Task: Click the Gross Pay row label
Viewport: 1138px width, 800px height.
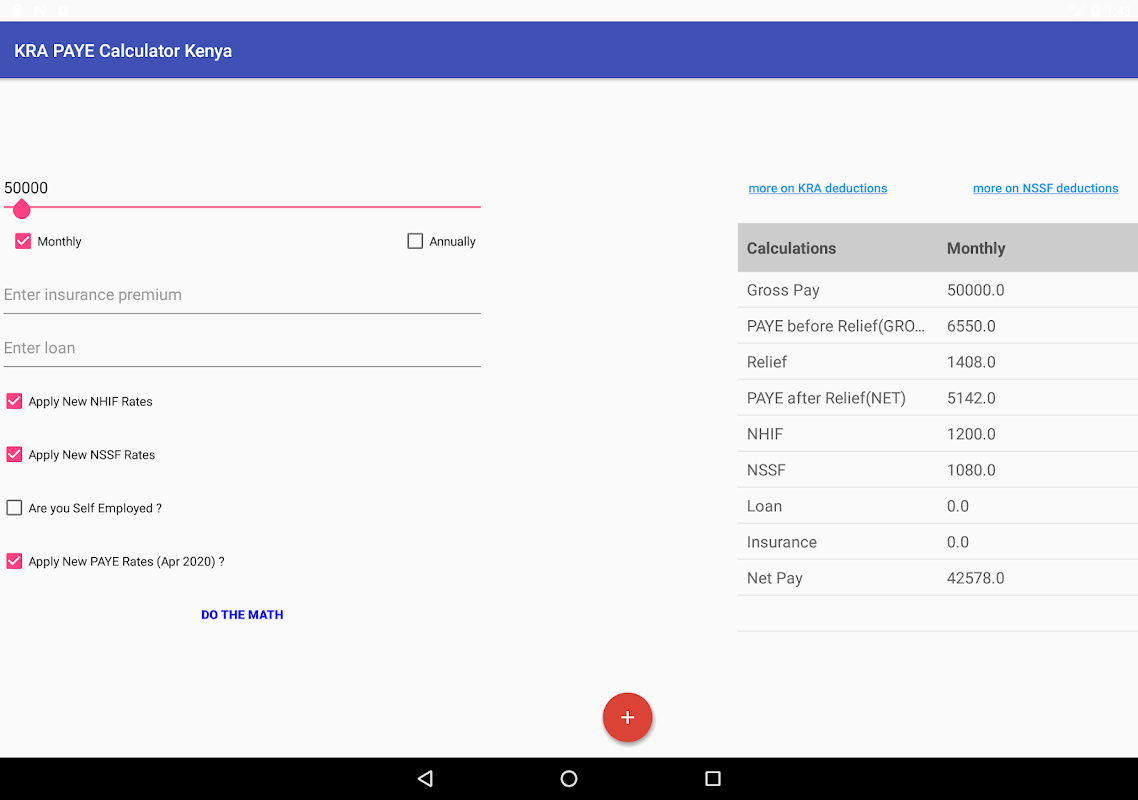Action: 783,290
